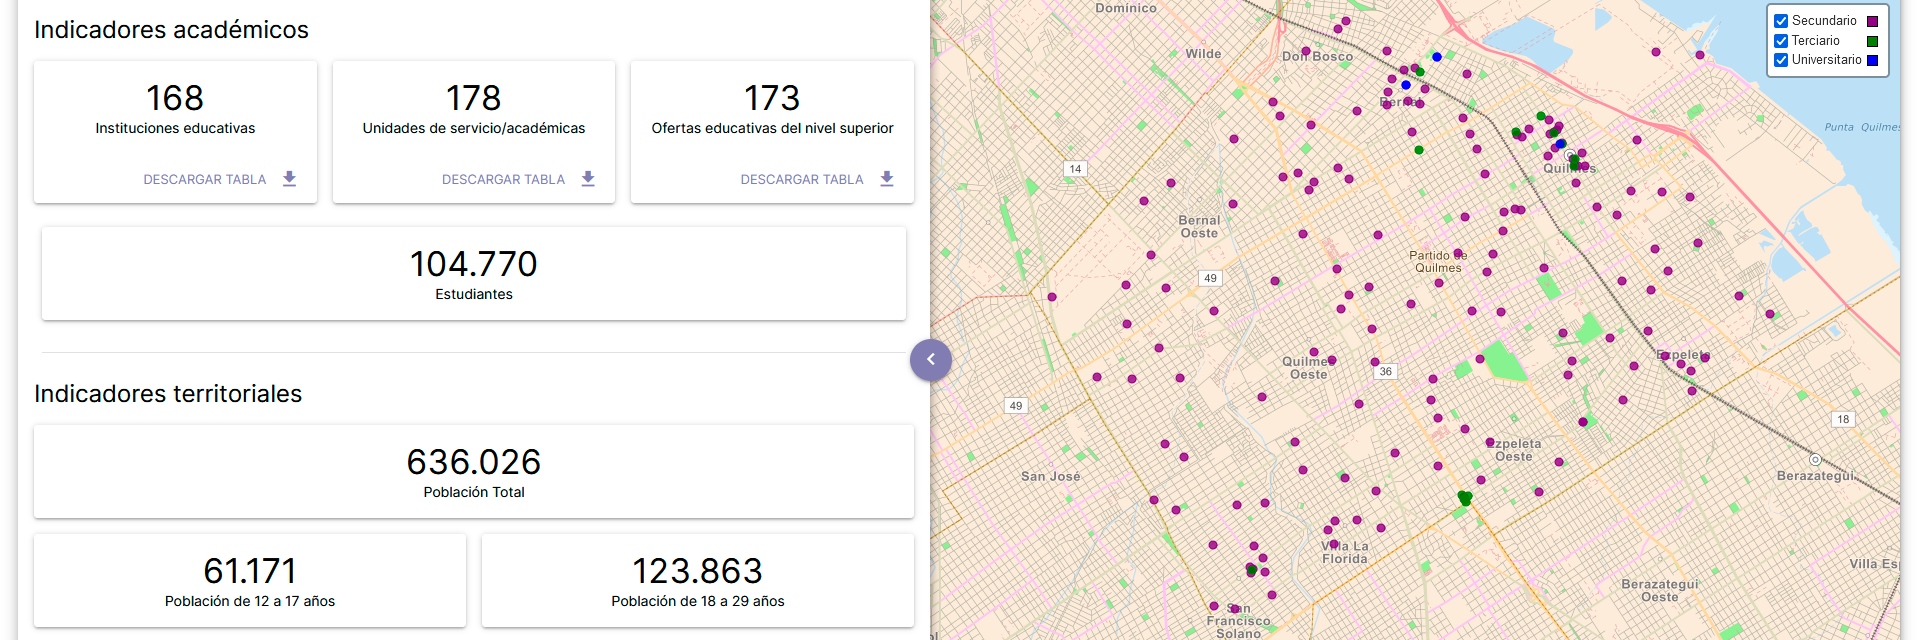Disable the Universitario layer checkbox
The image size is (1918, 640).
click(x=1781, y=60)
